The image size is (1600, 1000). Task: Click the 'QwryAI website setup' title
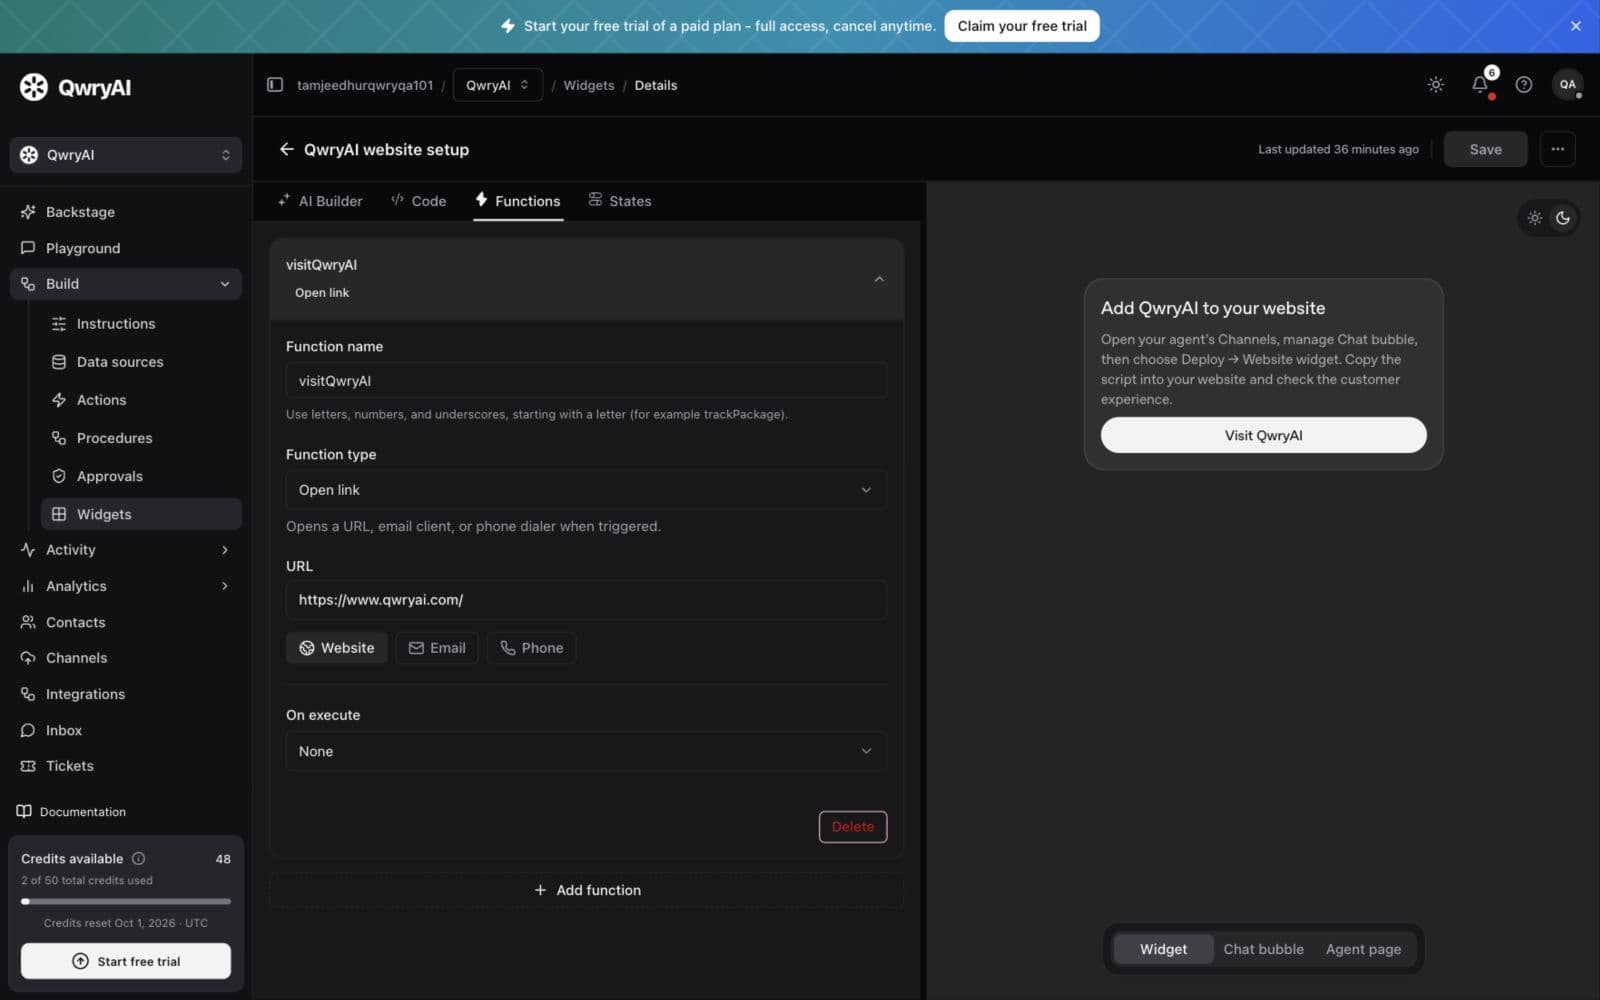(386, 149)
